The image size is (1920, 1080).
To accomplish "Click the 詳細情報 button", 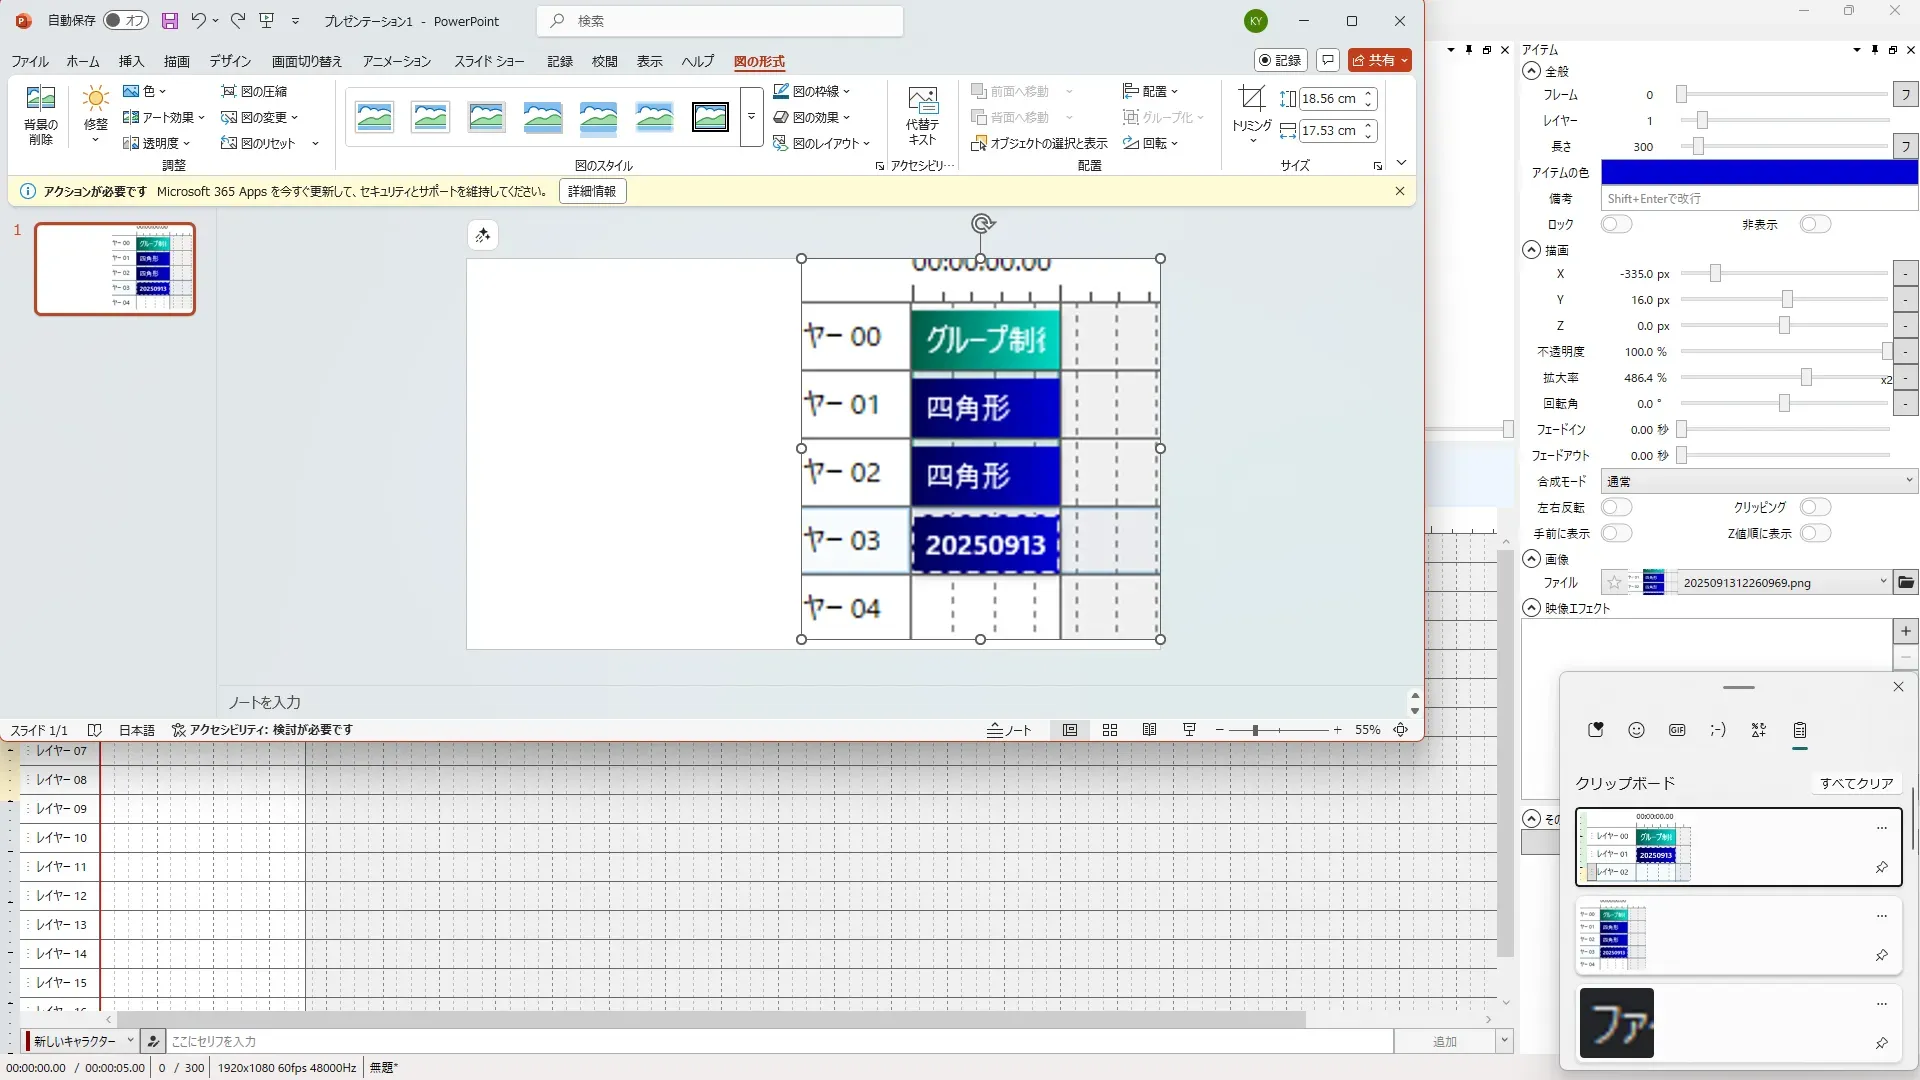I will tap(592, 191).
